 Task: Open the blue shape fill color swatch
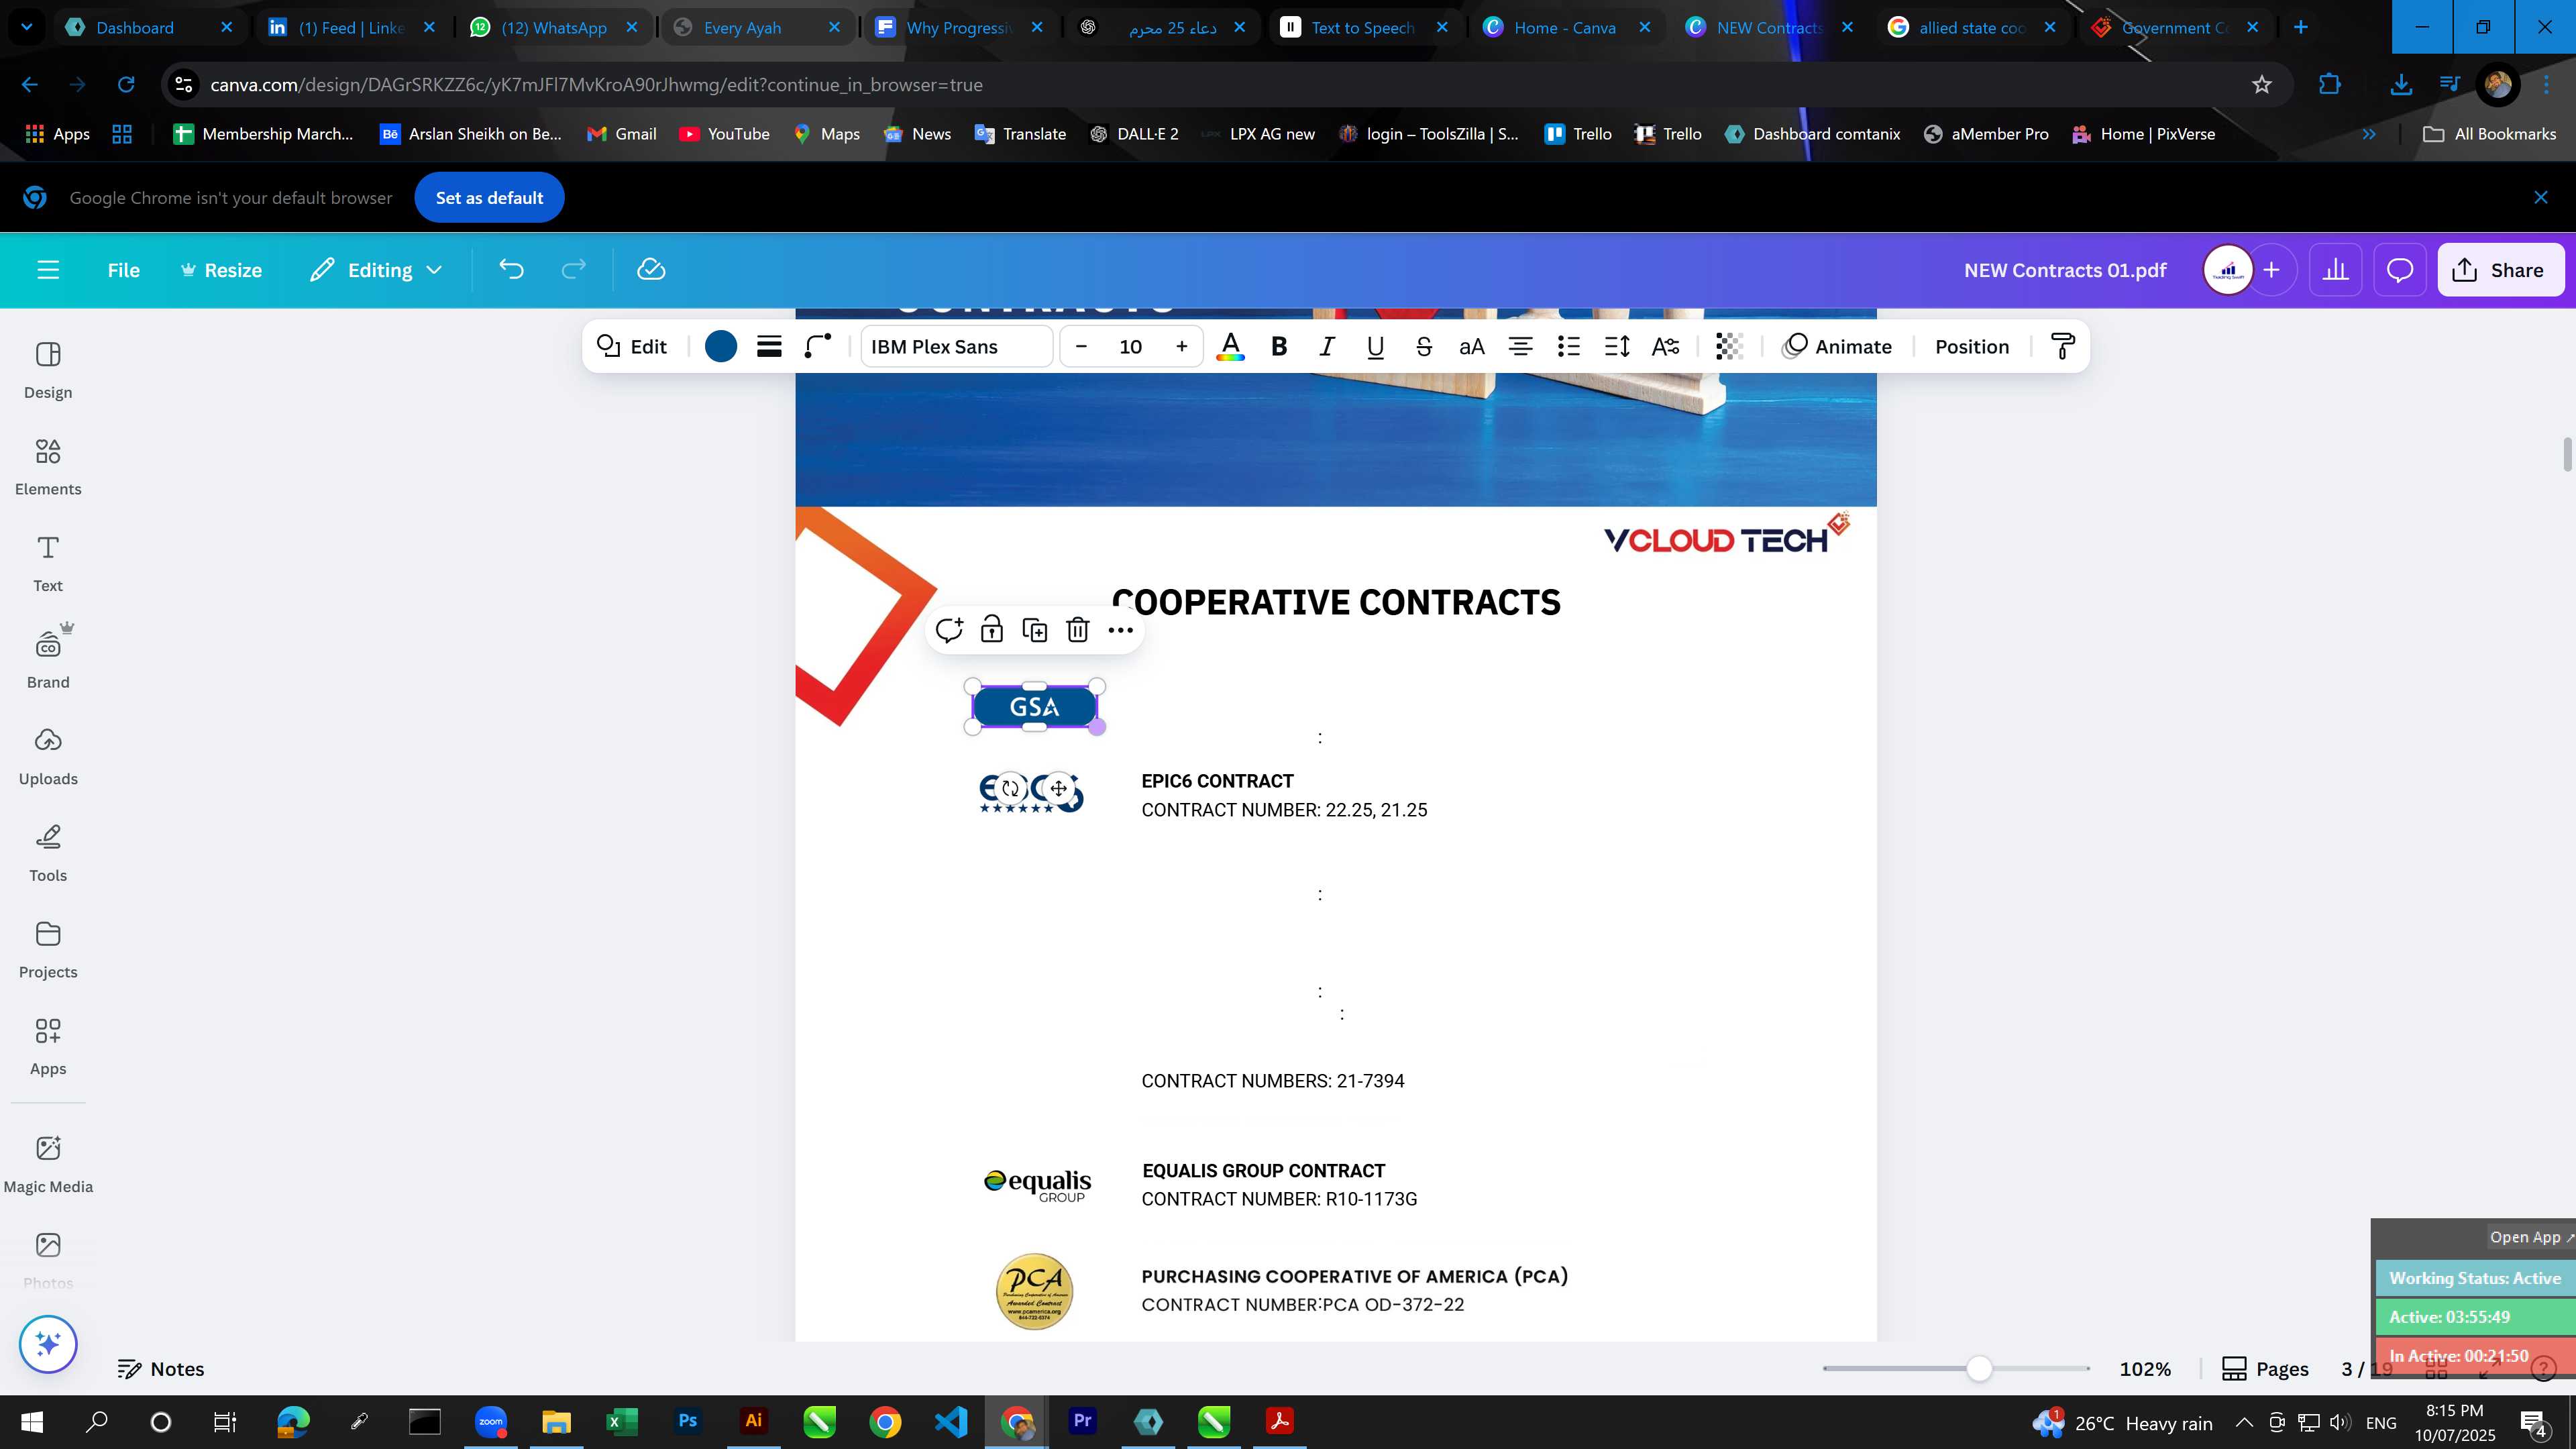[720, 347]
